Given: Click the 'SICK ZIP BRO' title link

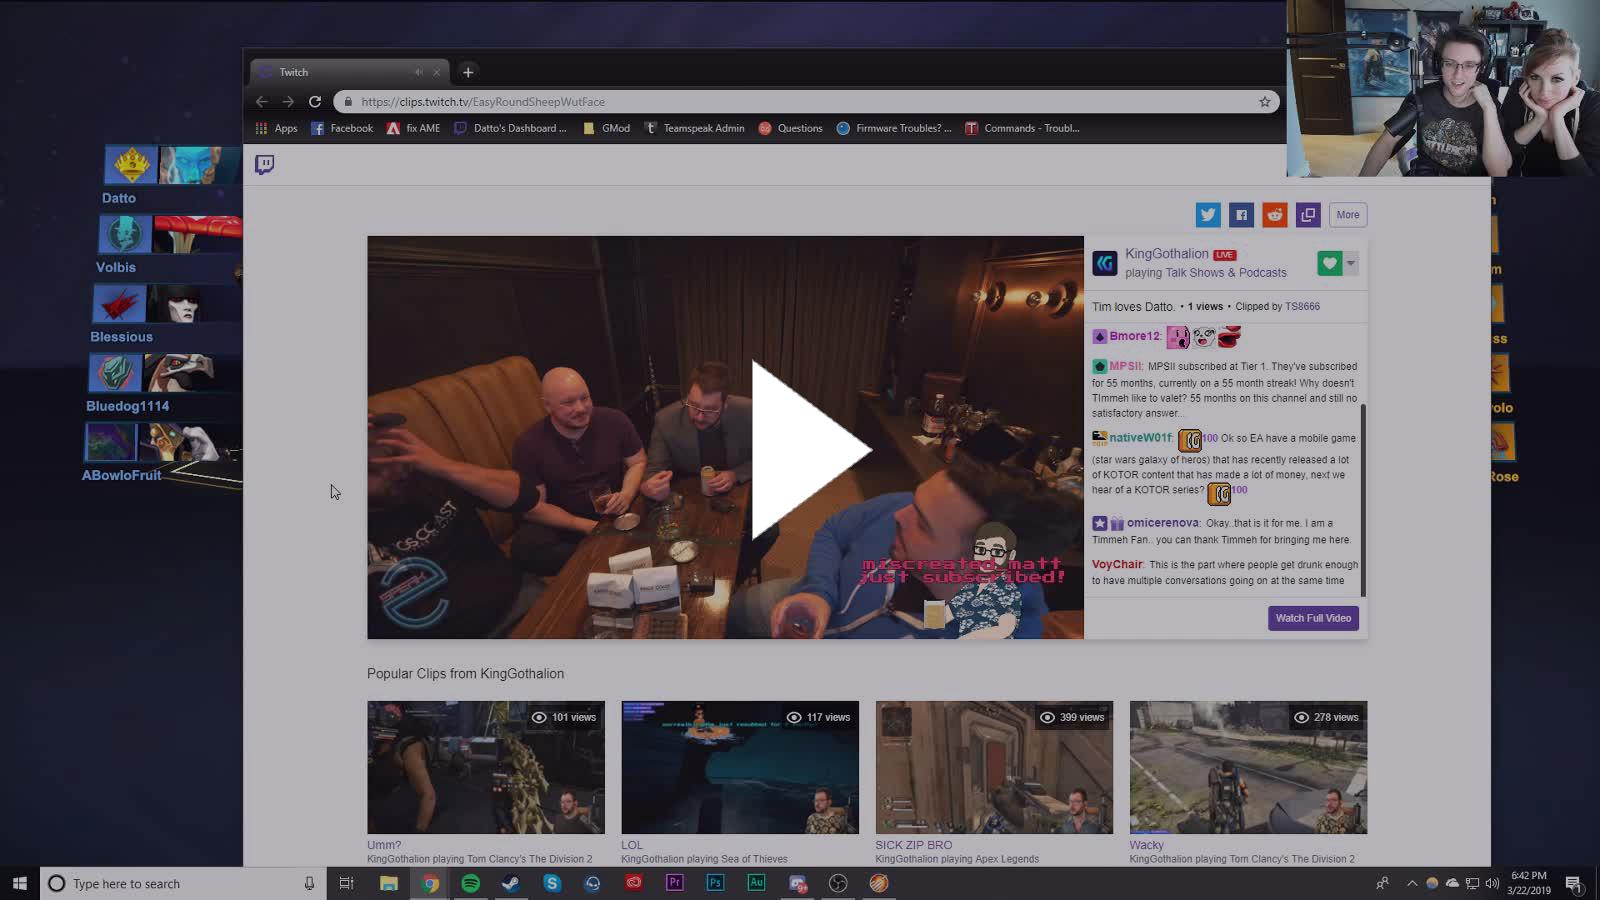Looking at the screenshot, I should click(914, 845).
